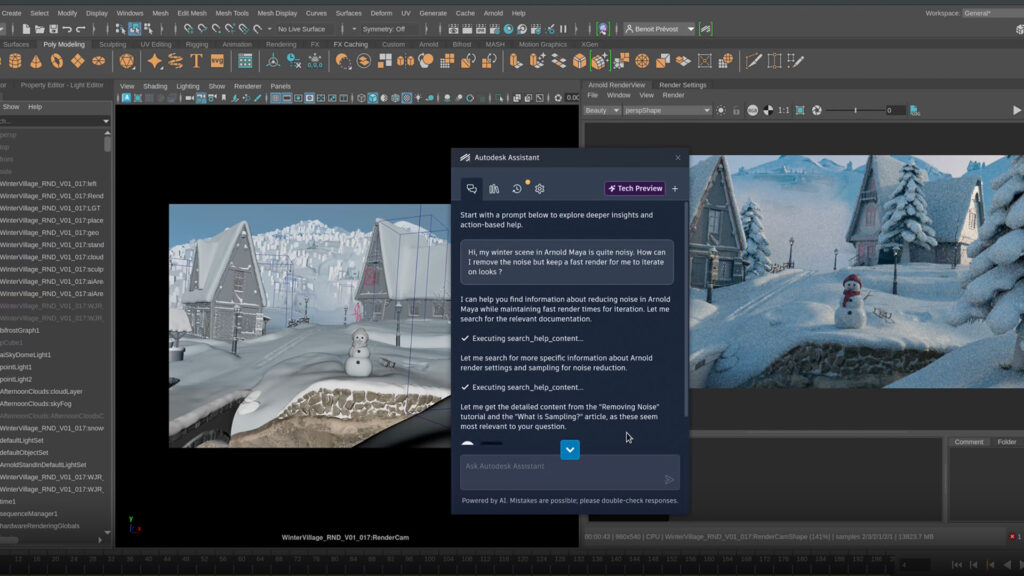This screenshot has width=1024, height=576.
Task: Select the chat conversation icon in Autodesk Assistant
Action: (x=472, y=188)
